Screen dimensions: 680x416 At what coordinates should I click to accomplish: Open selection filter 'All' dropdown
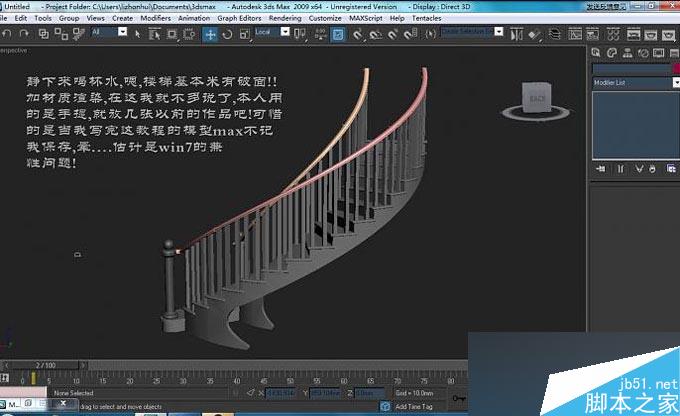(122, 32)
